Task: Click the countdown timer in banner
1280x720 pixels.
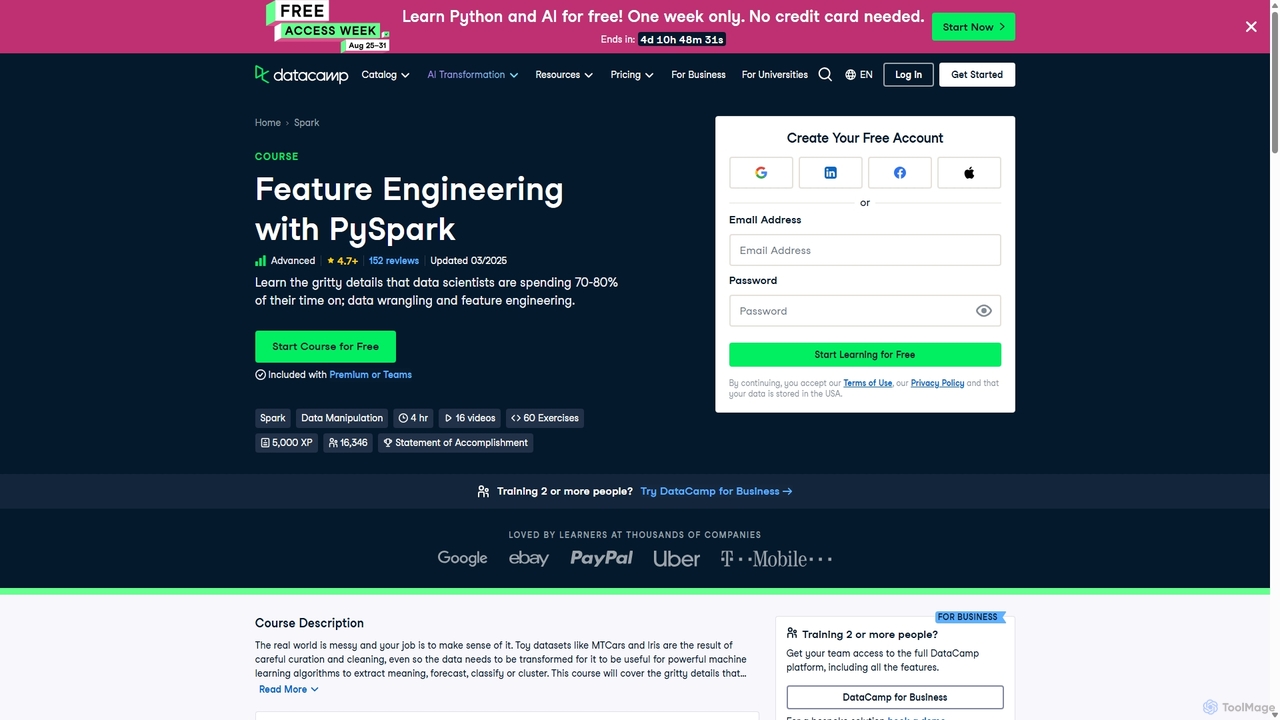Action: [682, 40]
